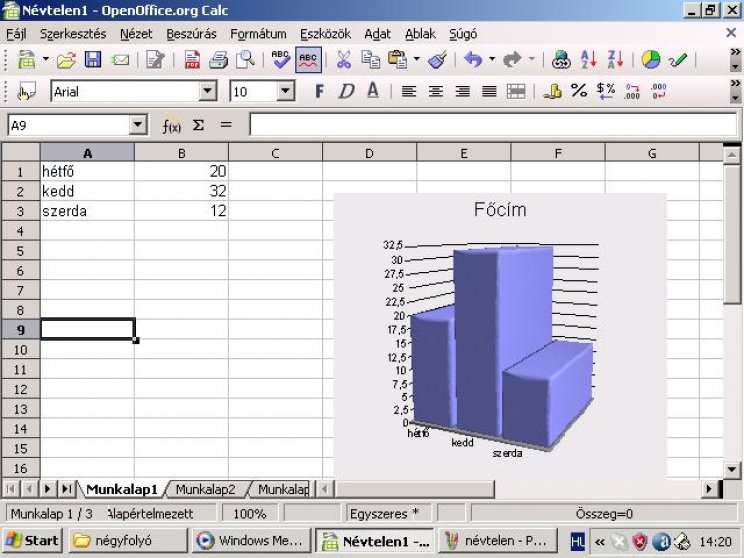Open the Fájl menu
Viewport: 744px width, 558px height.
[16, 34]
